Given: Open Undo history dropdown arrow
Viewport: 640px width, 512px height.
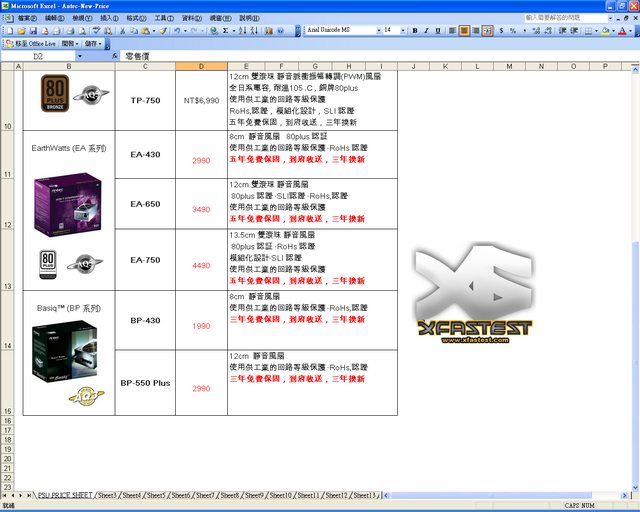Looking at the screenshot, I should pos(185,31).
